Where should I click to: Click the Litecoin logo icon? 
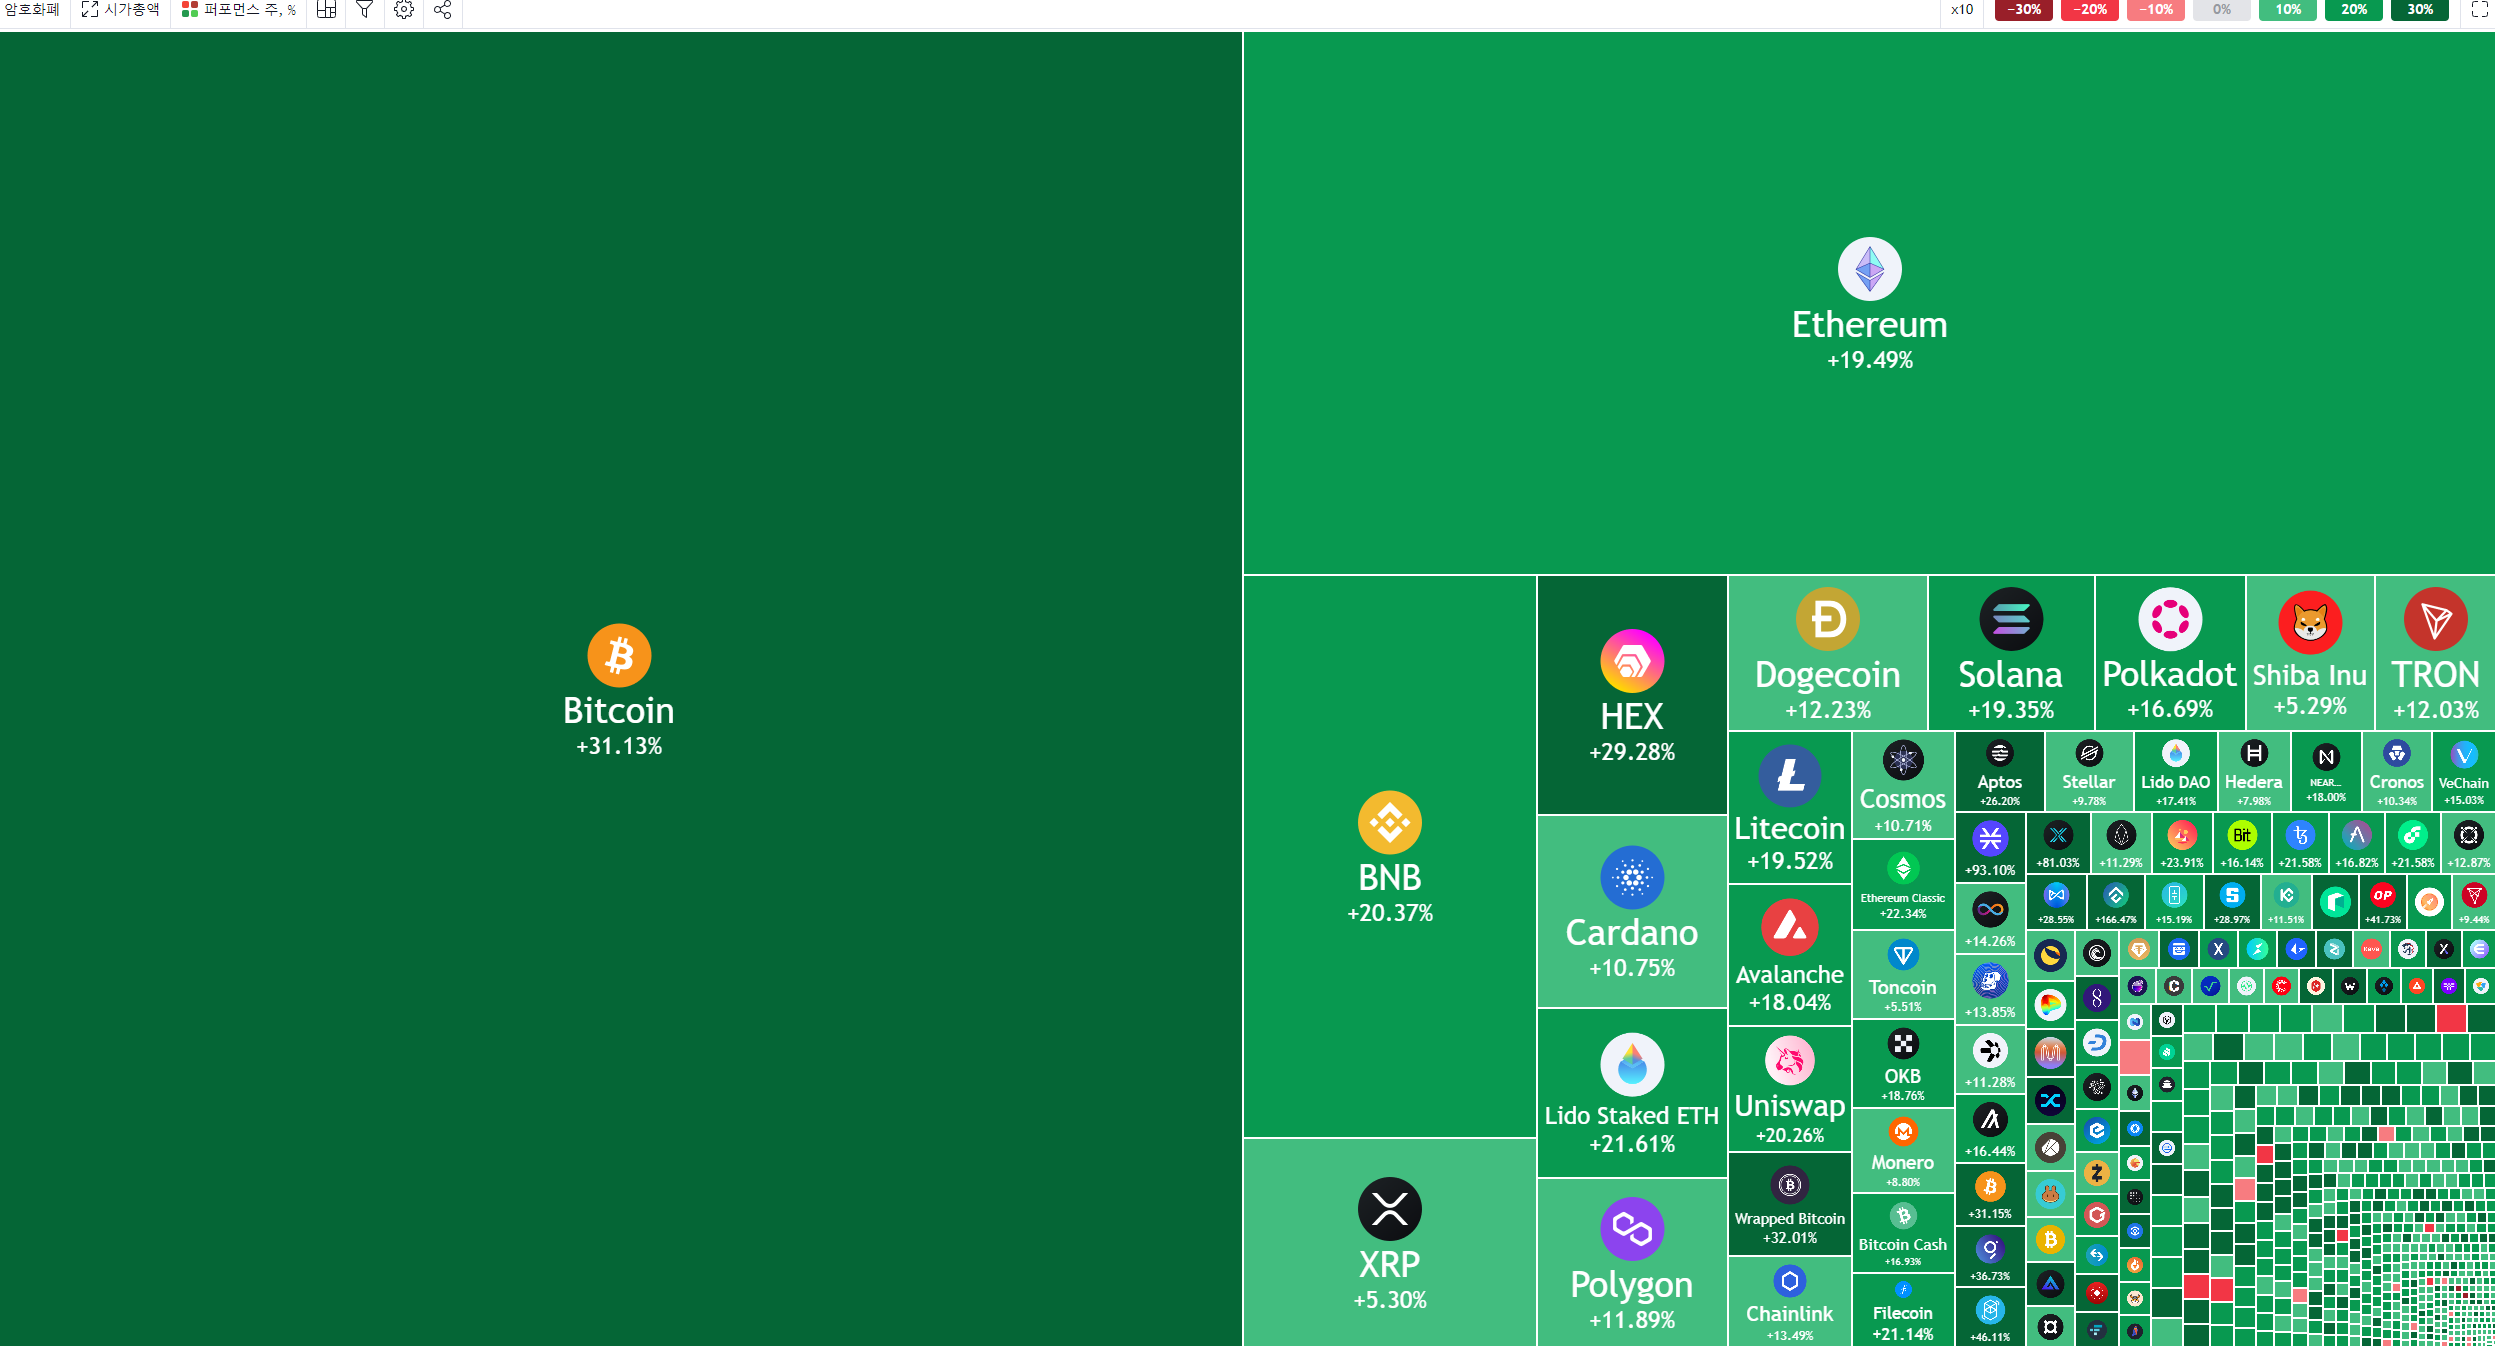1790,776
